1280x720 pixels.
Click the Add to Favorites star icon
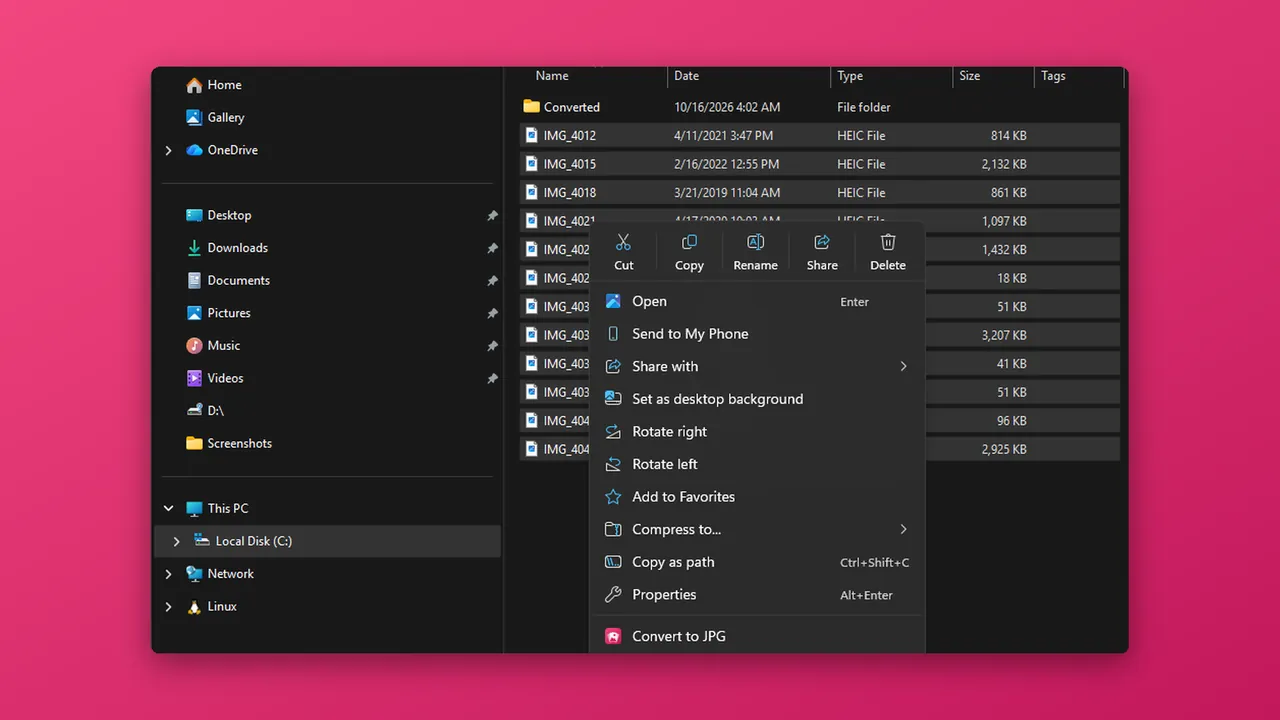(x=613, y=496)
